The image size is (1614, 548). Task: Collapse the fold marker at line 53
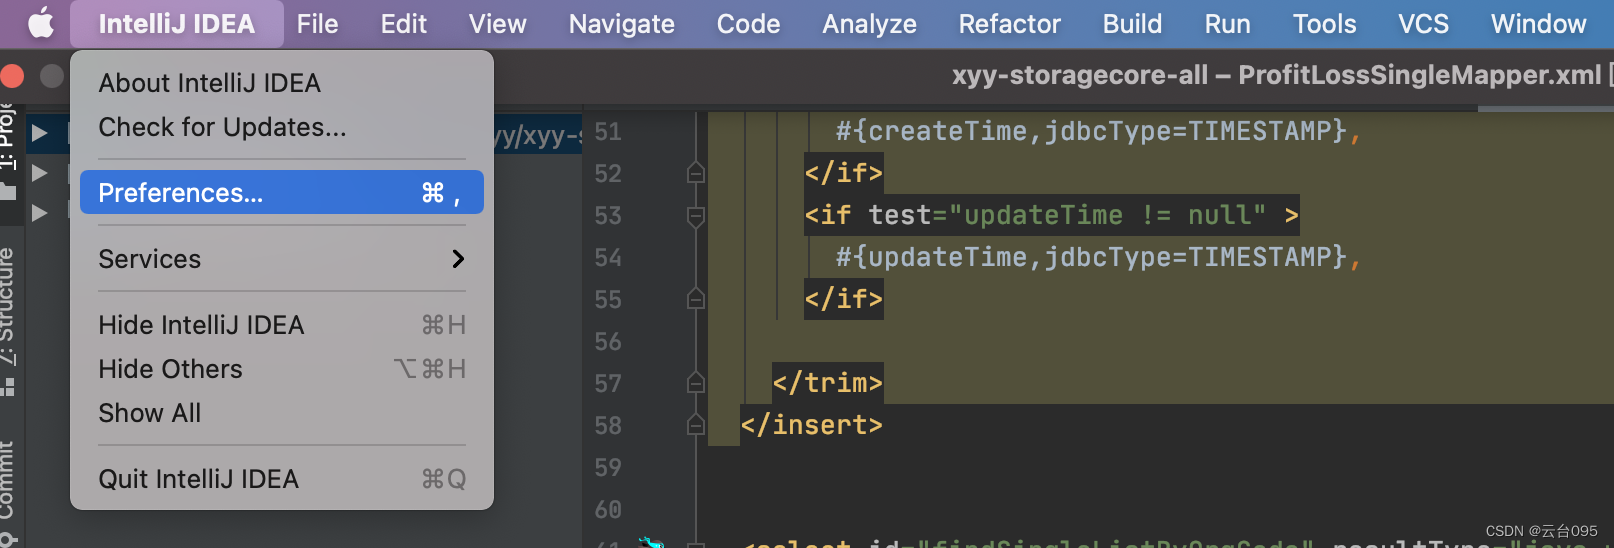[x=696, y=215]
